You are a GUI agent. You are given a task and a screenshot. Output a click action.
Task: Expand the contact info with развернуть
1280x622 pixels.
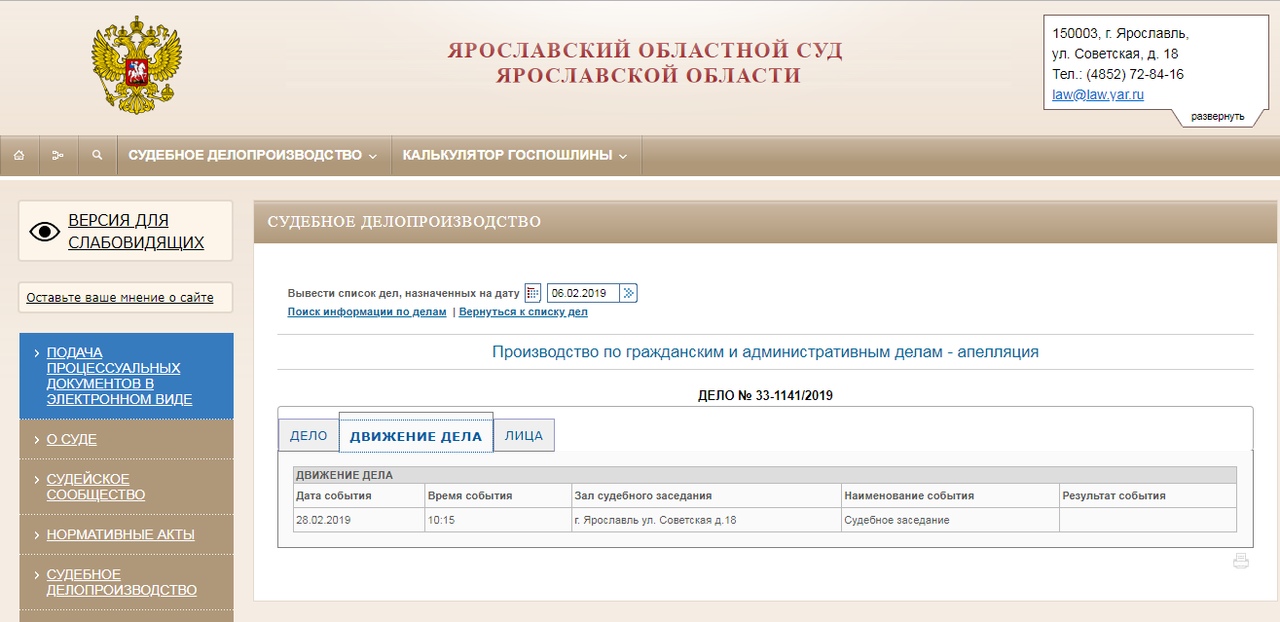[x=1217, y=117]
